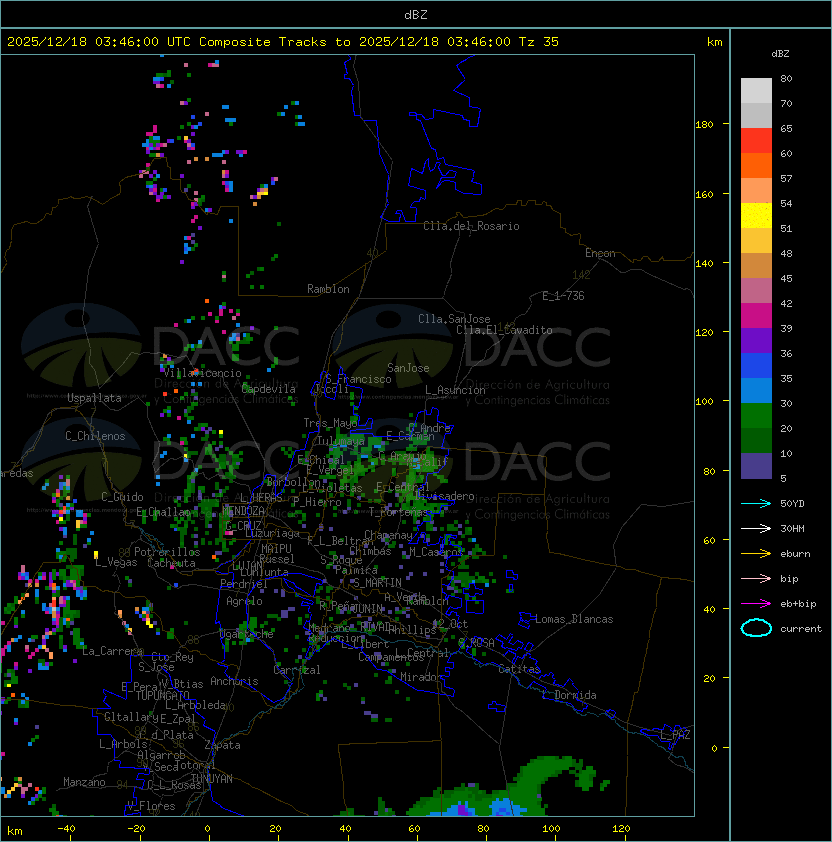
Task: Click the 'L_Dormida' map label
Action: click(569, 695)
